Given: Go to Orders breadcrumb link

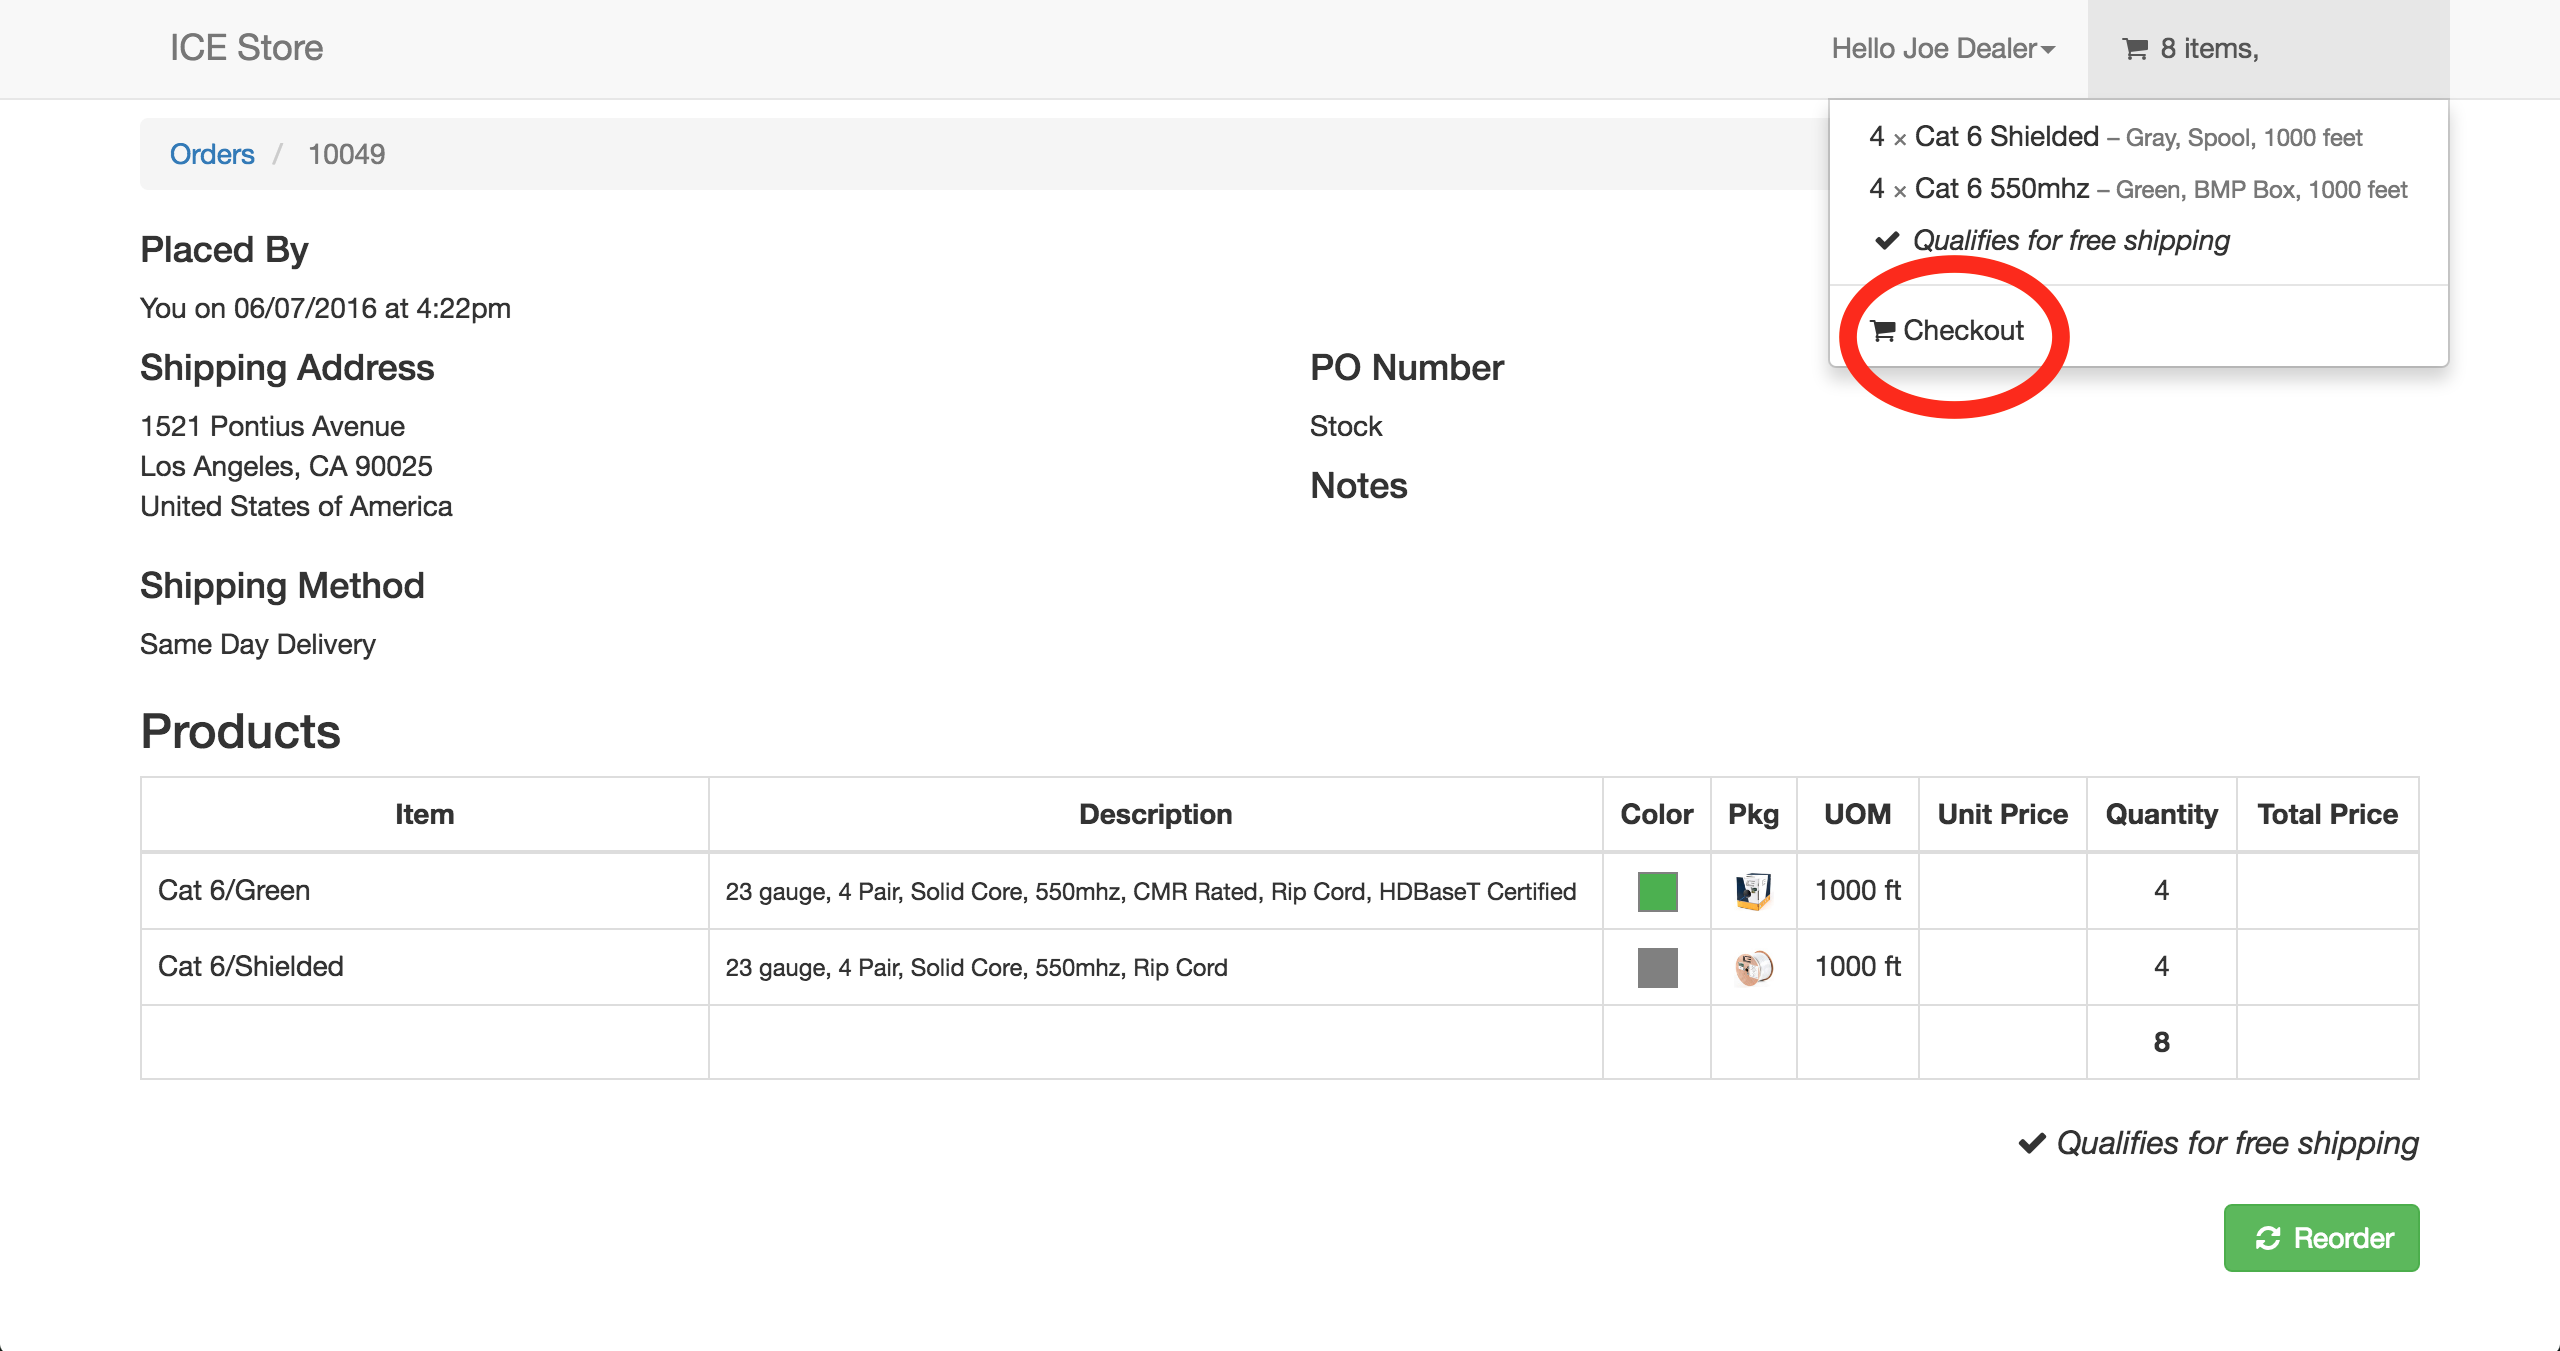Looking at the screenshot, I should (x=212, y=154).
